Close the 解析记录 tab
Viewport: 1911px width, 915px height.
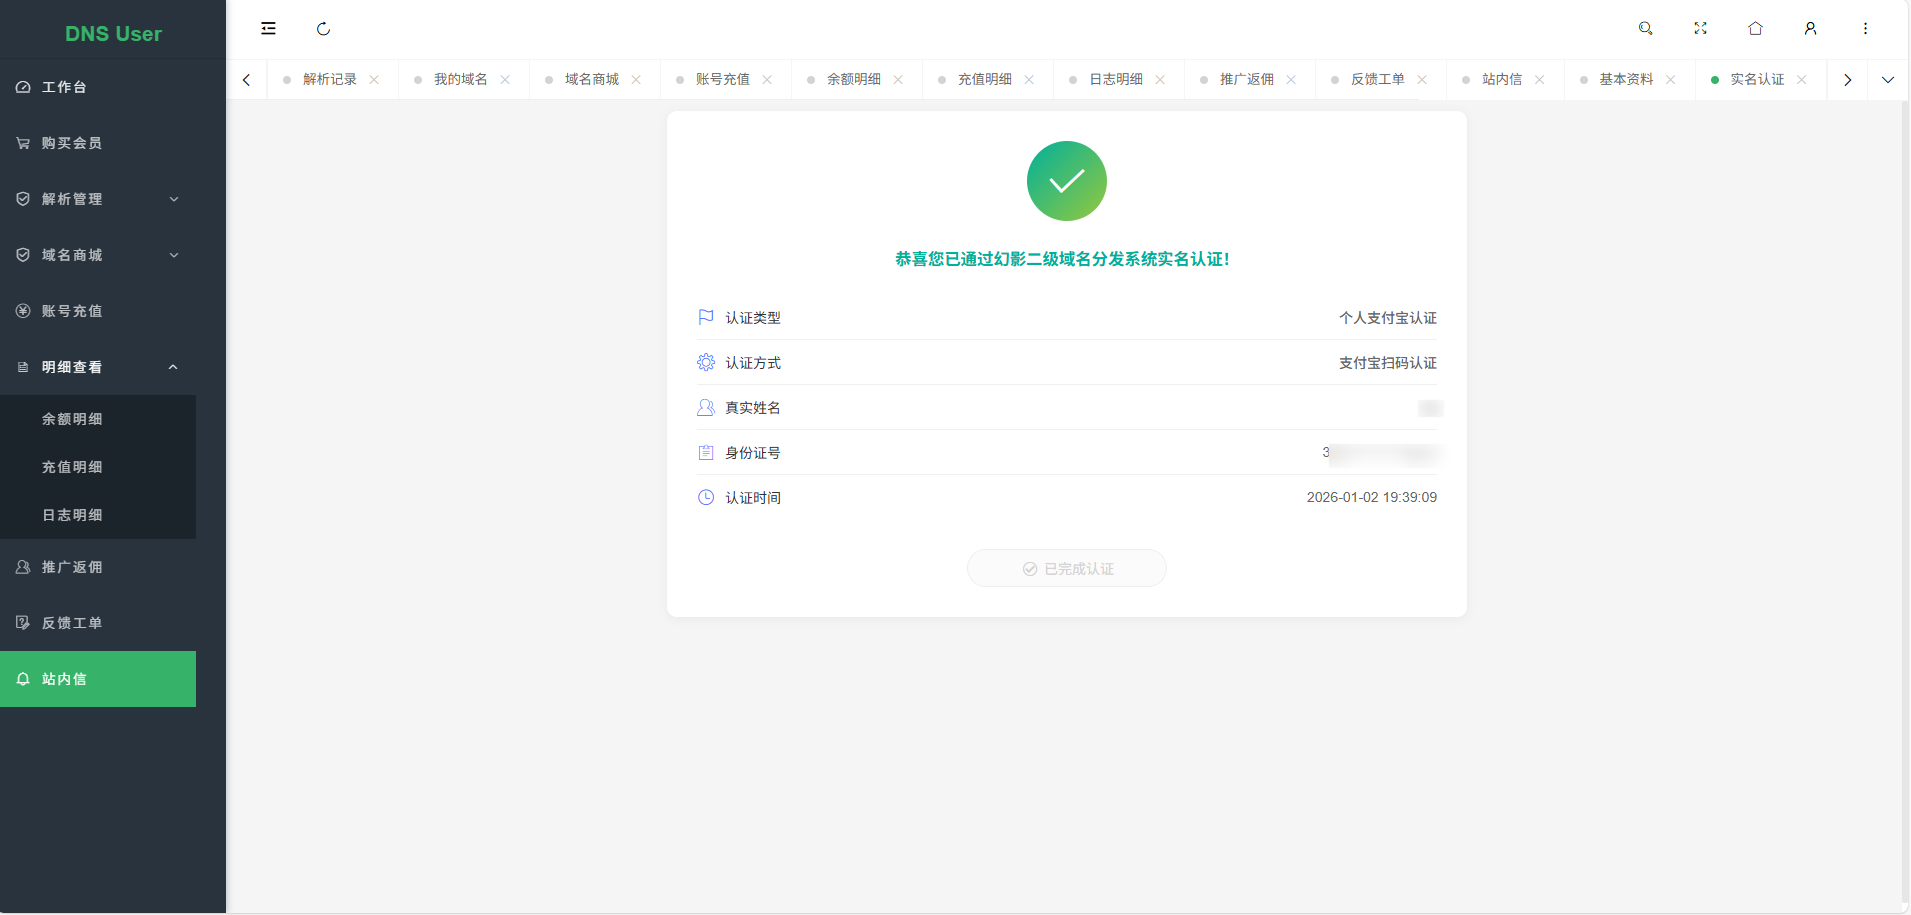point(373,79)
